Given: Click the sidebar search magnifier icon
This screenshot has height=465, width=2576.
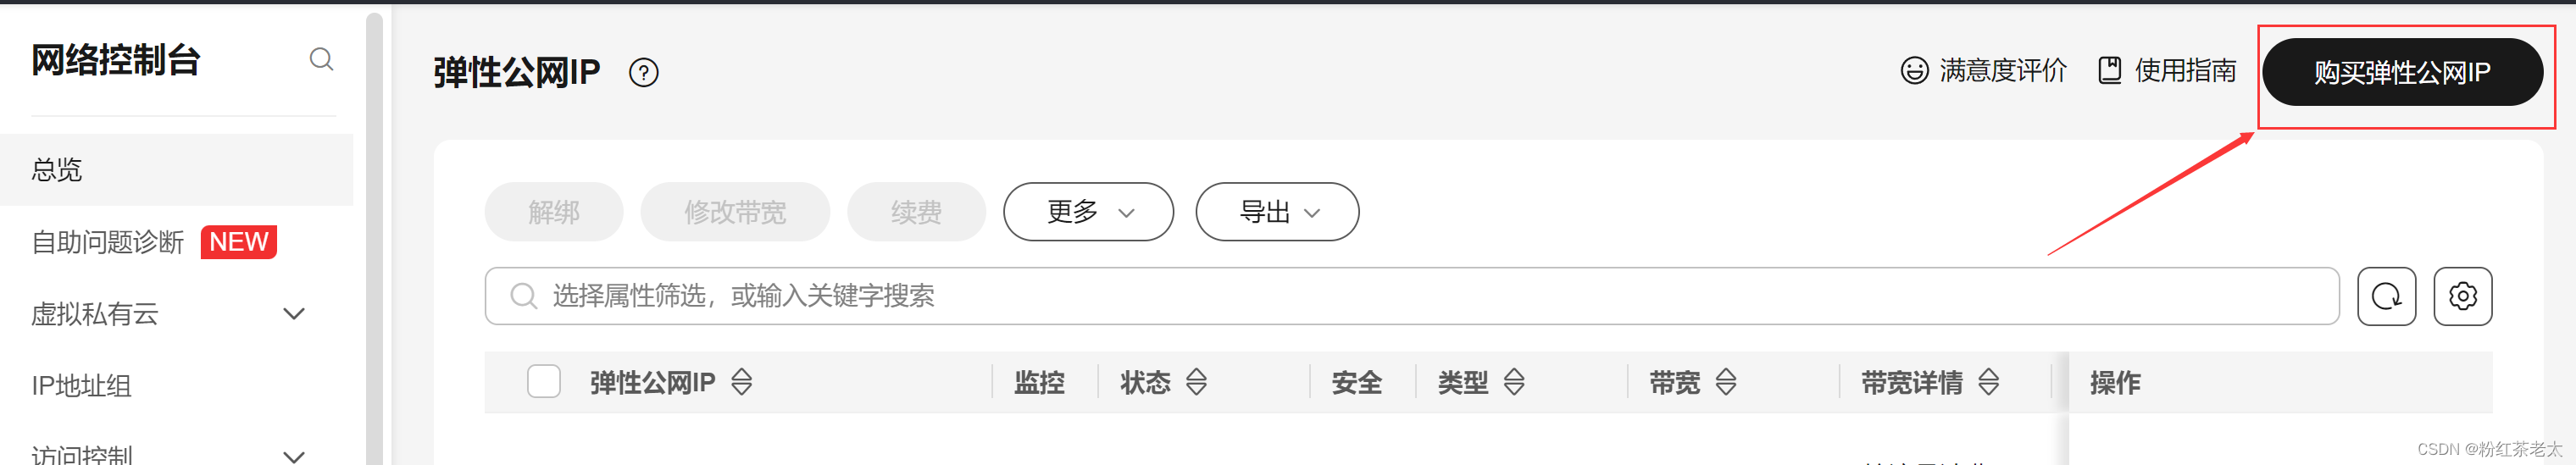Looking at the screenshot, I should [x=321, y=60].
